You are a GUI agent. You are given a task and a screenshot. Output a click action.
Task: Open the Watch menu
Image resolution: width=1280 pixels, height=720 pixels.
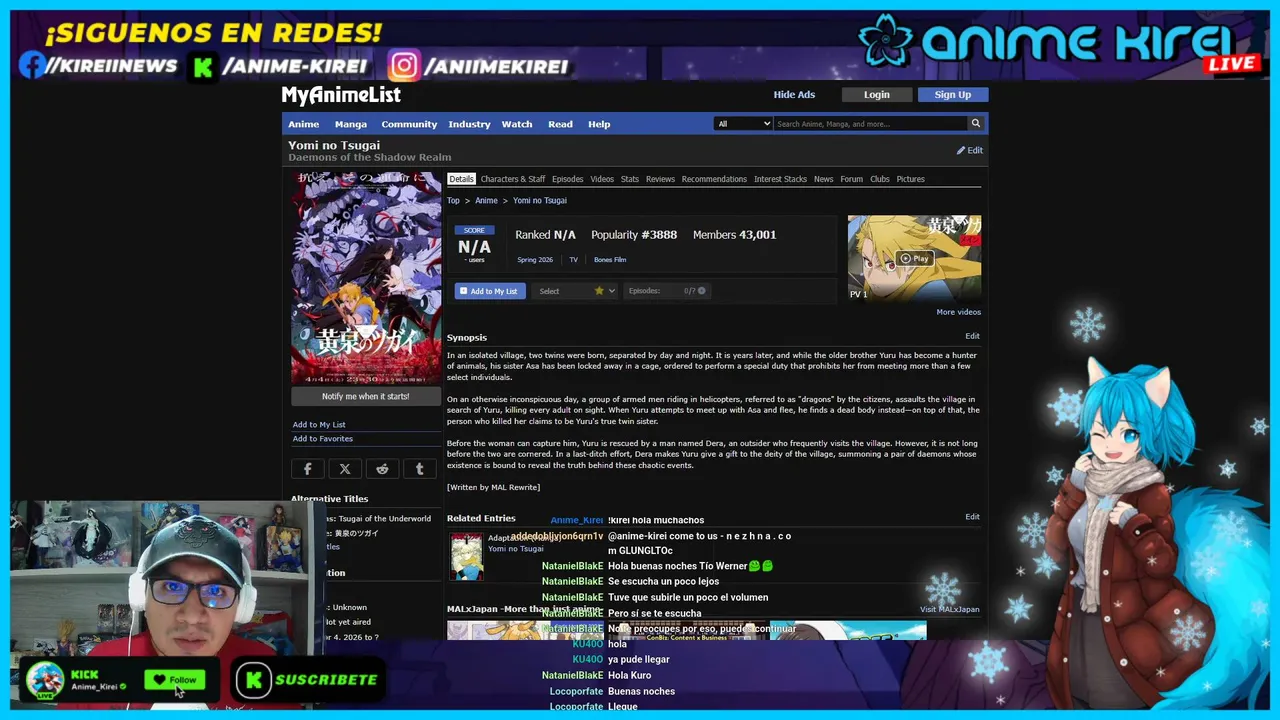click(517, 124)
